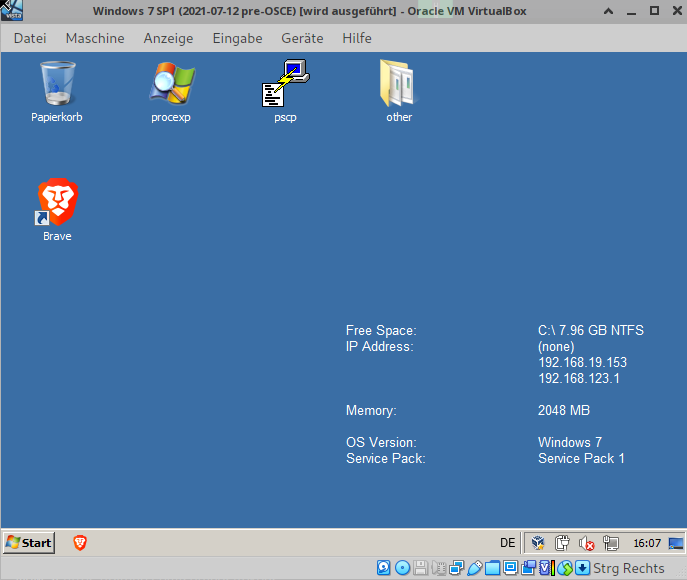Click the audio microphone status icon
This screenshot has width=687, height=580.
click(x=439, y=568)
